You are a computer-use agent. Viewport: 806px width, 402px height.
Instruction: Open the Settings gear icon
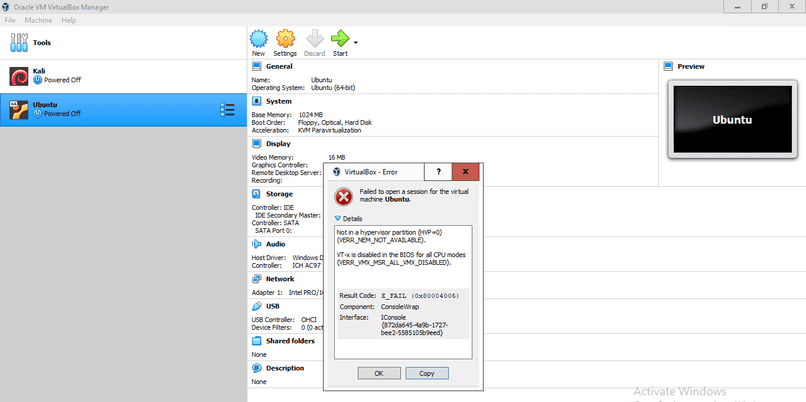[x=285, y=39]
